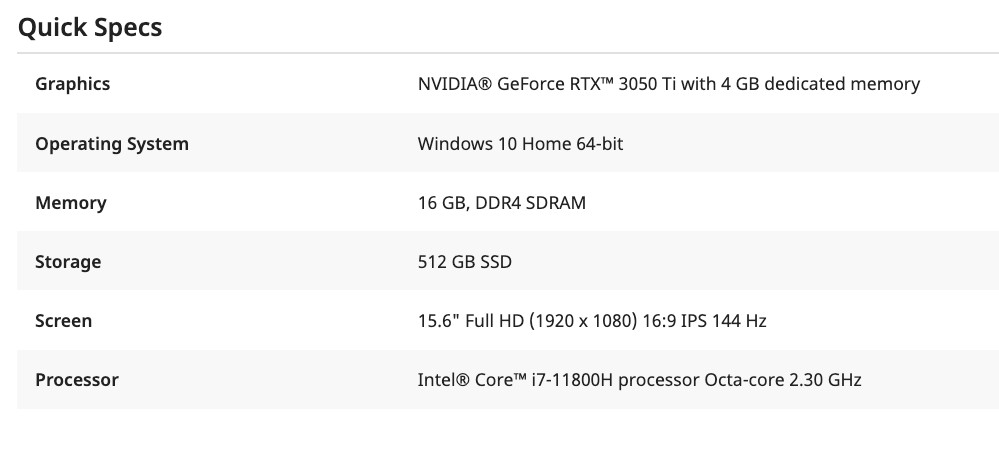Click the '4 GB dedicated memory' text

(x=821, y=84)
